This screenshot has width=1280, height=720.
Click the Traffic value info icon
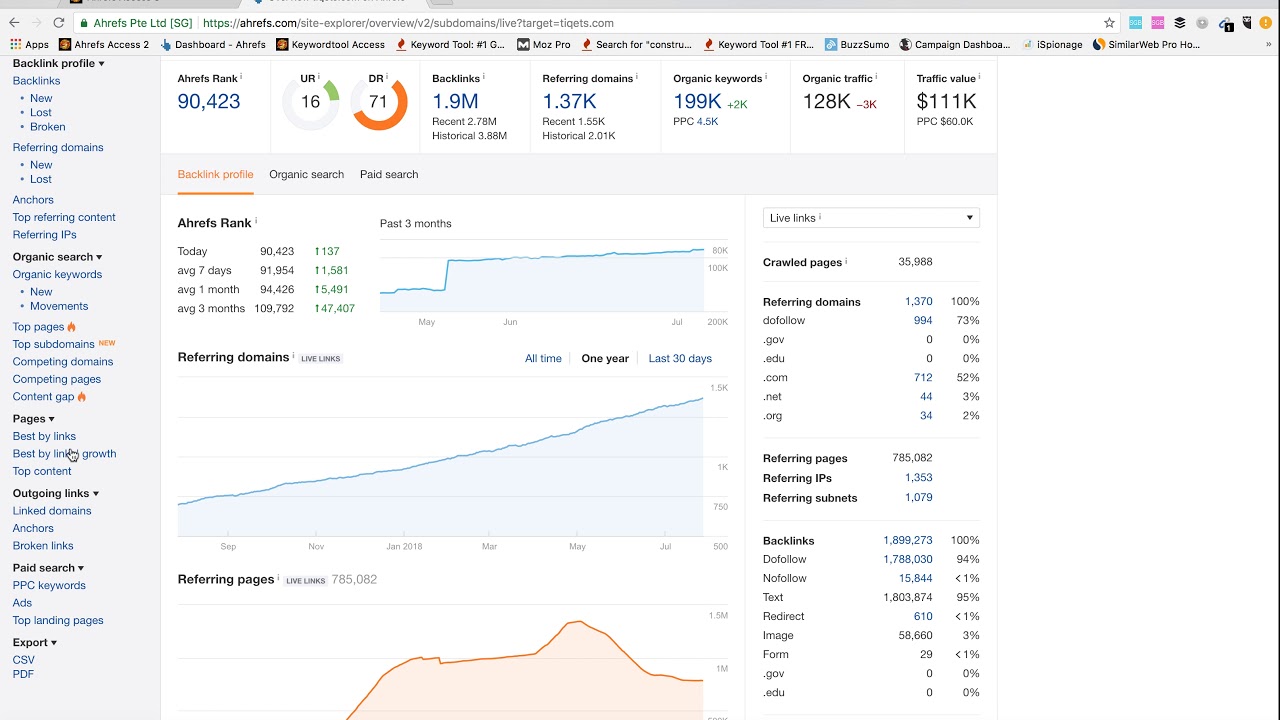click(980, 76)
